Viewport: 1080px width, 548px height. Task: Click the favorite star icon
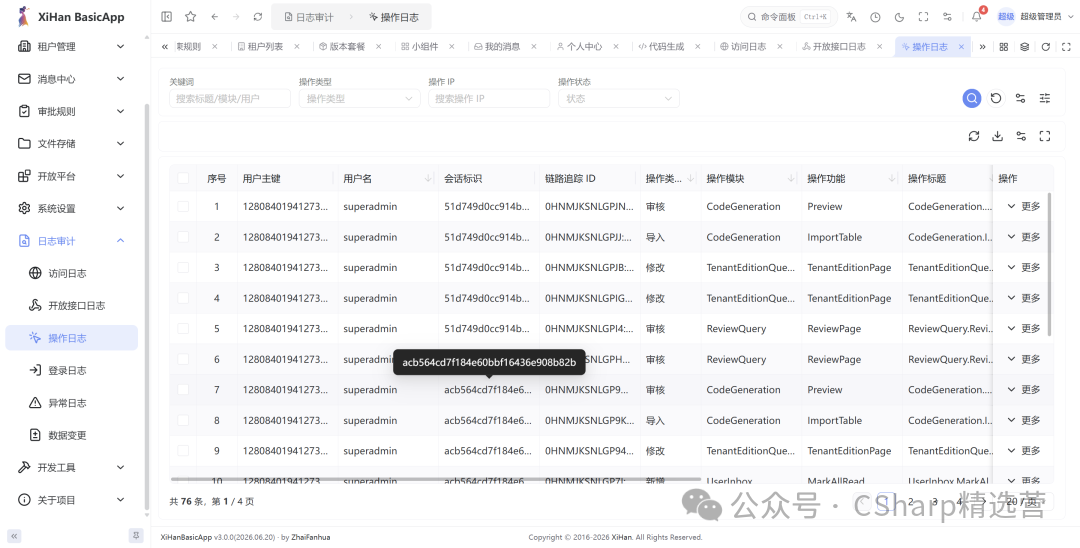tap(191, 17)
